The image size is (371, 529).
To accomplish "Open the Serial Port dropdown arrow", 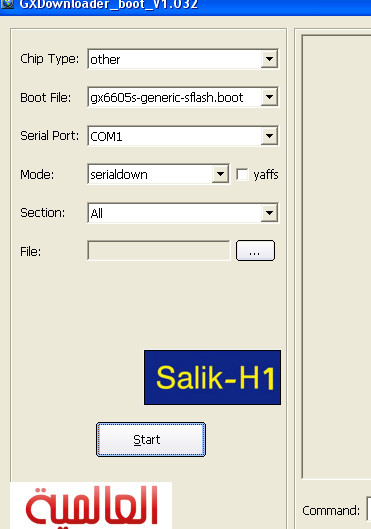I will coord(269,136).
